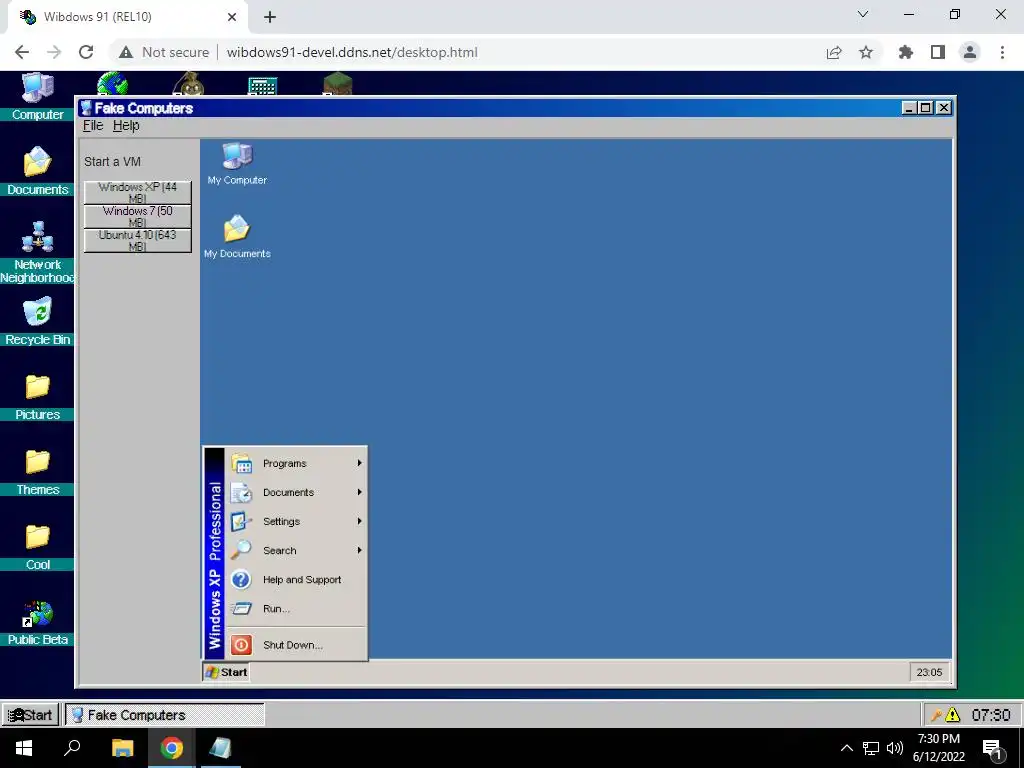
Task: Select Shut Down... menu entry
Action: coord(296,645)
